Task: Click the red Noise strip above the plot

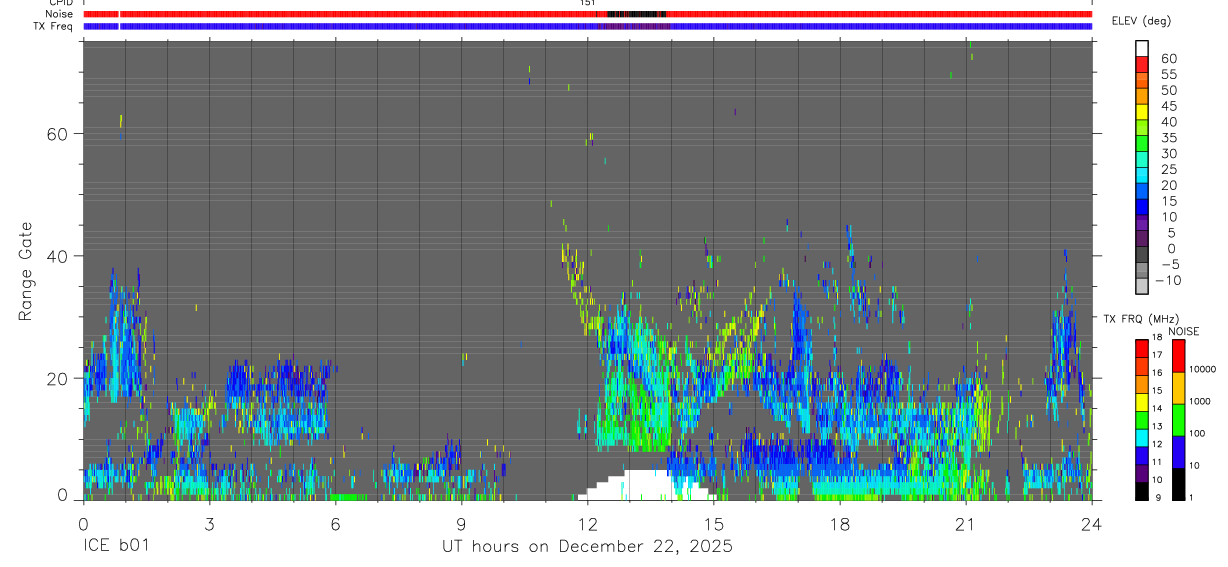Action: 587,14
